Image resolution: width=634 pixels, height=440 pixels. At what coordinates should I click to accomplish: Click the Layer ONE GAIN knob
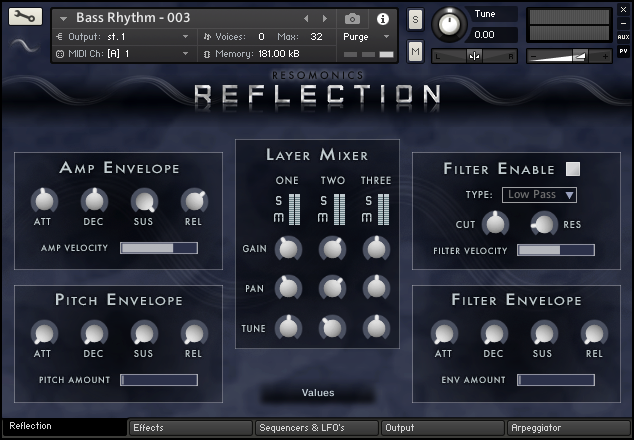pos(288,249)
